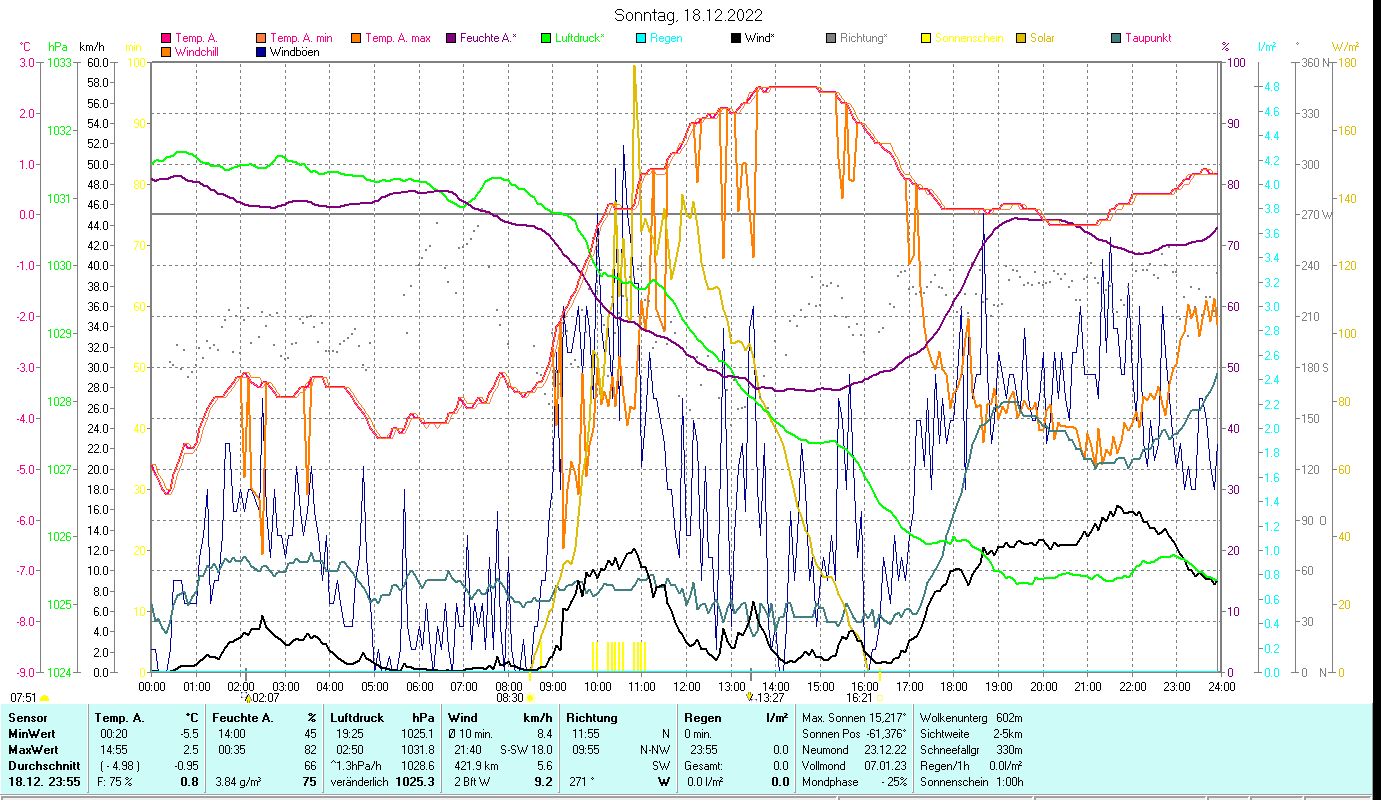The height and width of the screenshot is (800, 1381).
Task: Select the 'Windböen' legend label
Action: [x=295, y=52]
